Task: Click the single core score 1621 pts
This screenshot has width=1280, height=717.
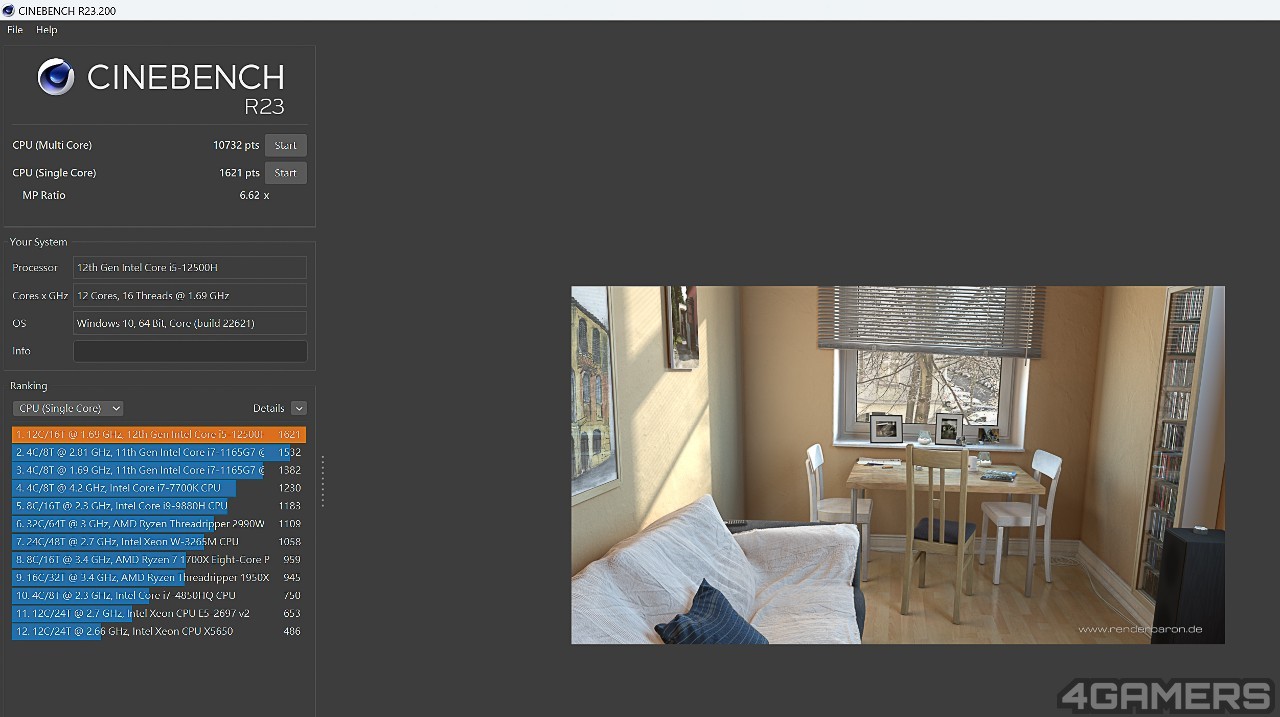Action: click(x=239, y=173)
